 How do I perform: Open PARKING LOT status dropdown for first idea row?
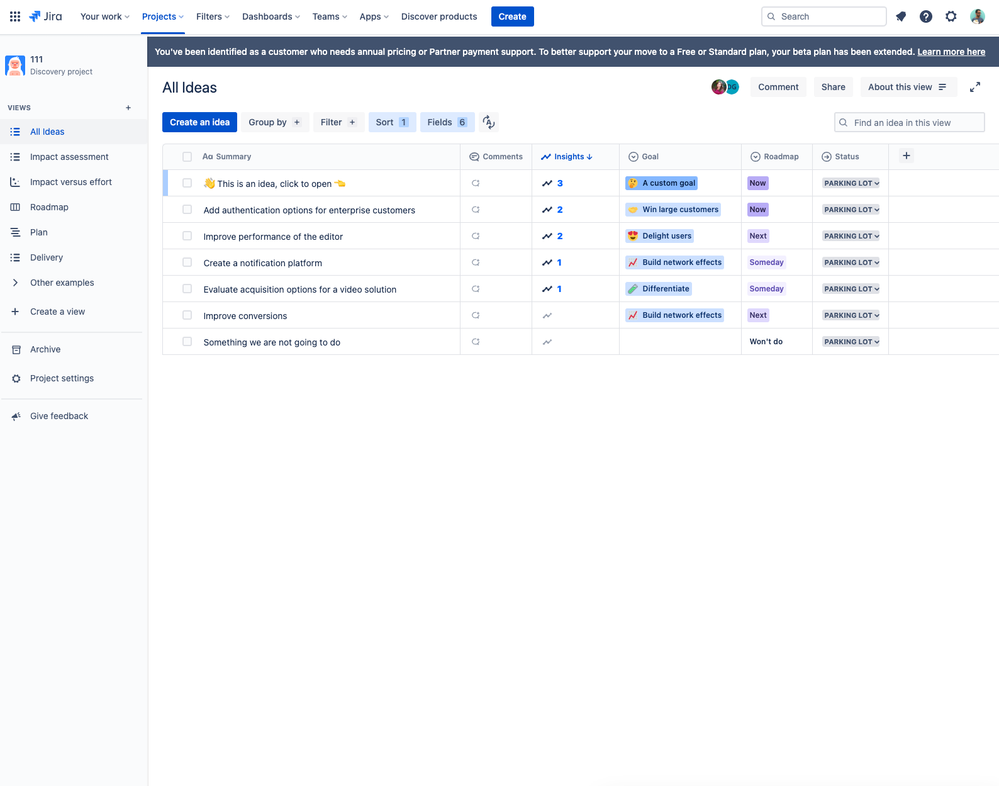(x=851, y=183)
